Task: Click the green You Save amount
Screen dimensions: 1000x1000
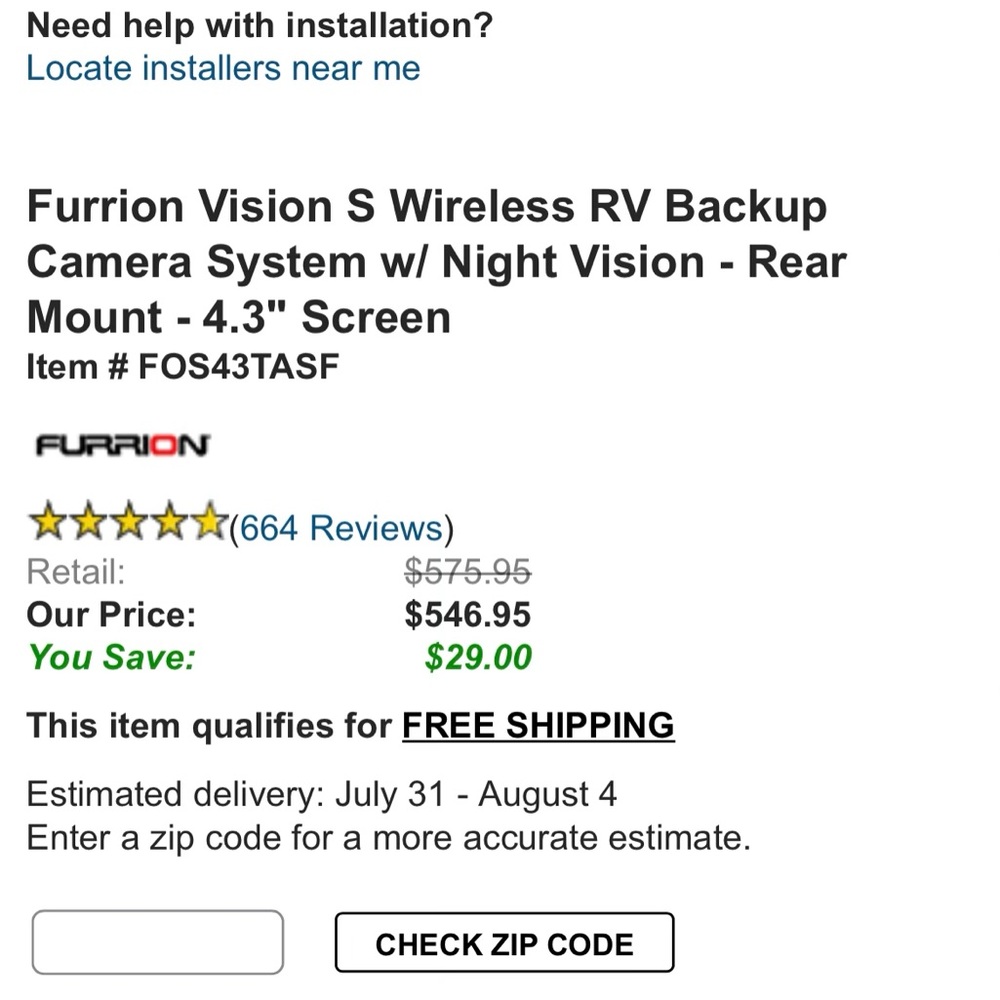Action: 478,657
